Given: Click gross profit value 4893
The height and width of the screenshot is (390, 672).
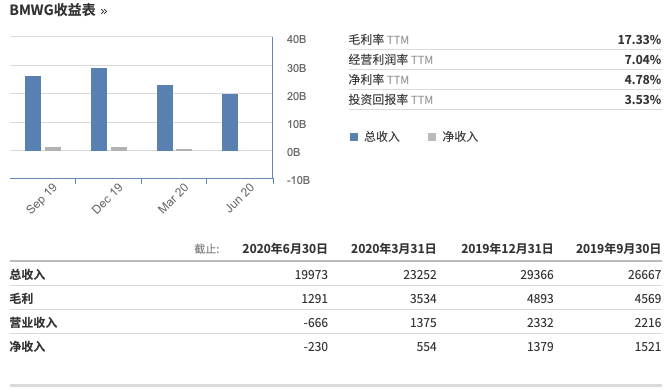Looking at the screenshot, I should (x=540, y=299).
